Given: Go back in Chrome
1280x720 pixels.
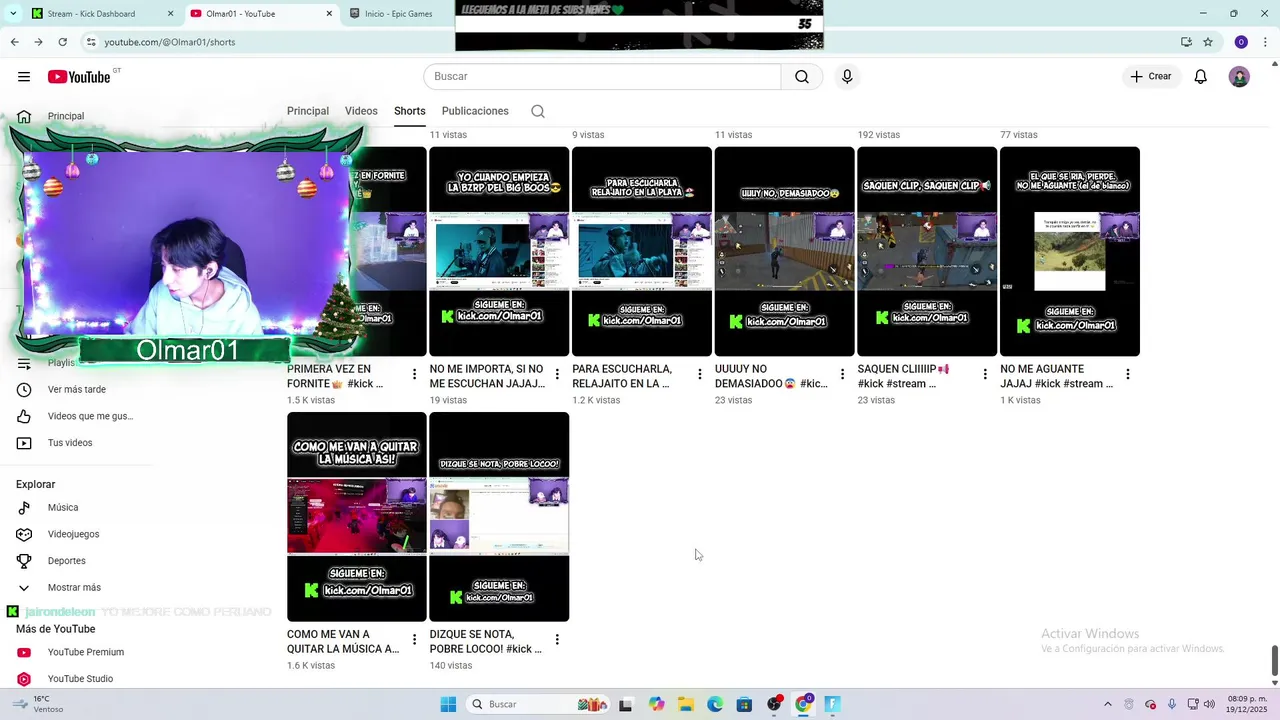Looking at the screenshot, I should (14, 42).
